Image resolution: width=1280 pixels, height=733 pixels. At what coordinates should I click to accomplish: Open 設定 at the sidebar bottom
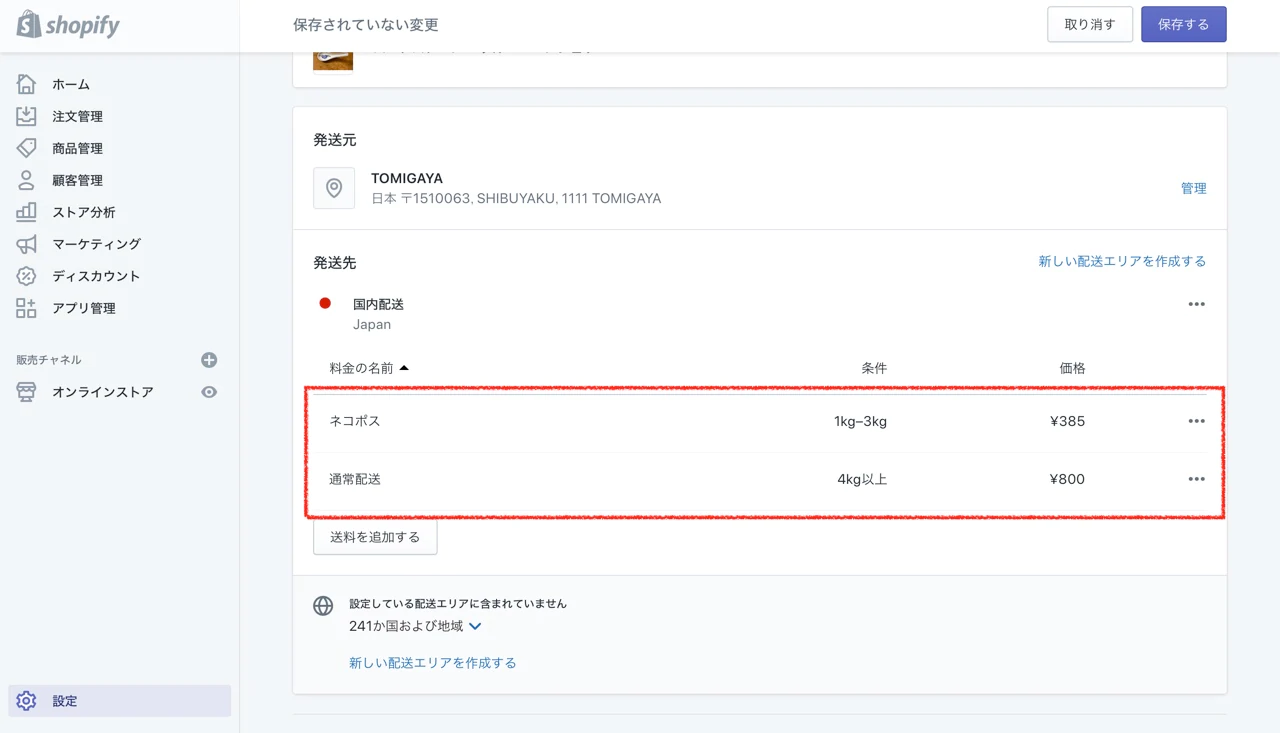[64, 701]
